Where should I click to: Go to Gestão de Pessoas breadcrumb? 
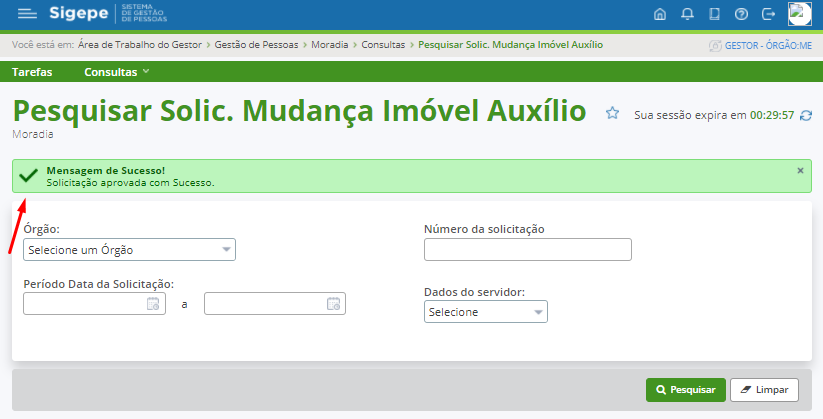click(256, 45)
